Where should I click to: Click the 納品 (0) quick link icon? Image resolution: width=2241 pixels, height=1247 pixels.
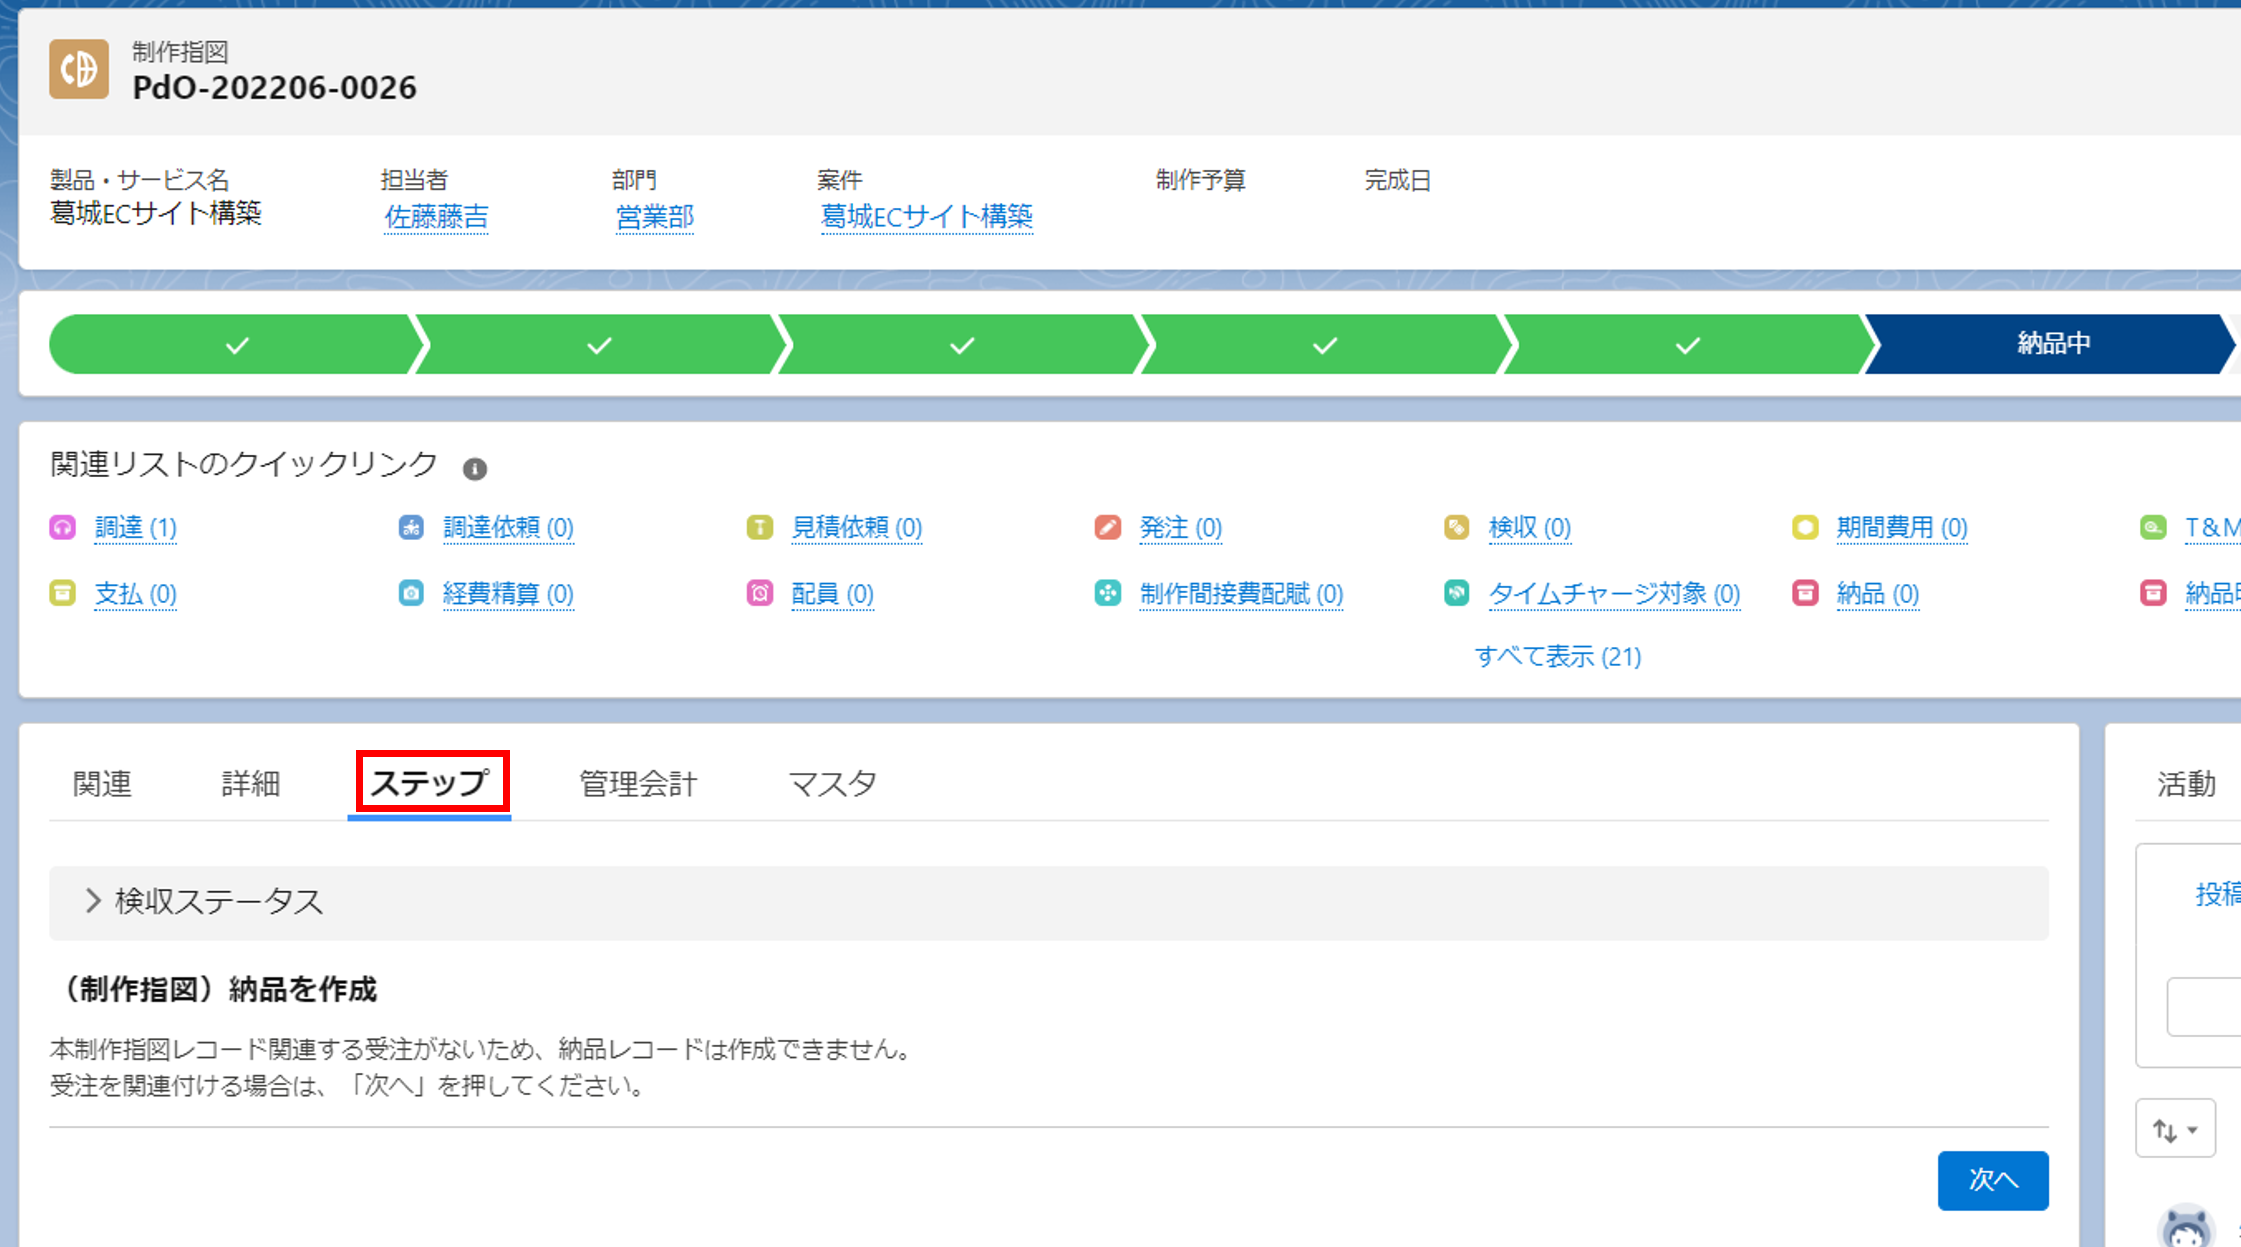coord(1805,593)
